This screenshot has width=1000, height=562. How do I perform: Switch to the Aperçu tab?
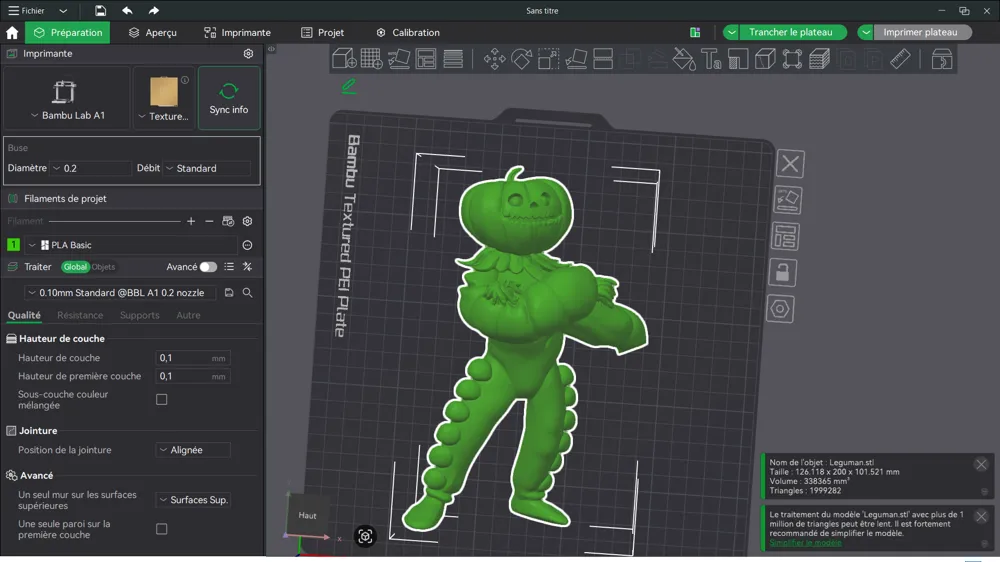pos(152,33)
